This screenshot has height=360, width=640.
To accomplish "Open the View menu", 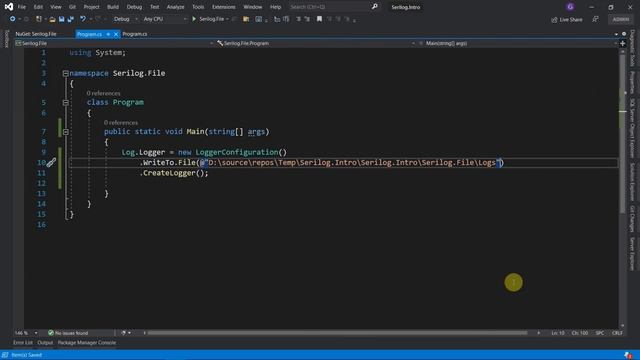I will [x=56, y=7].
